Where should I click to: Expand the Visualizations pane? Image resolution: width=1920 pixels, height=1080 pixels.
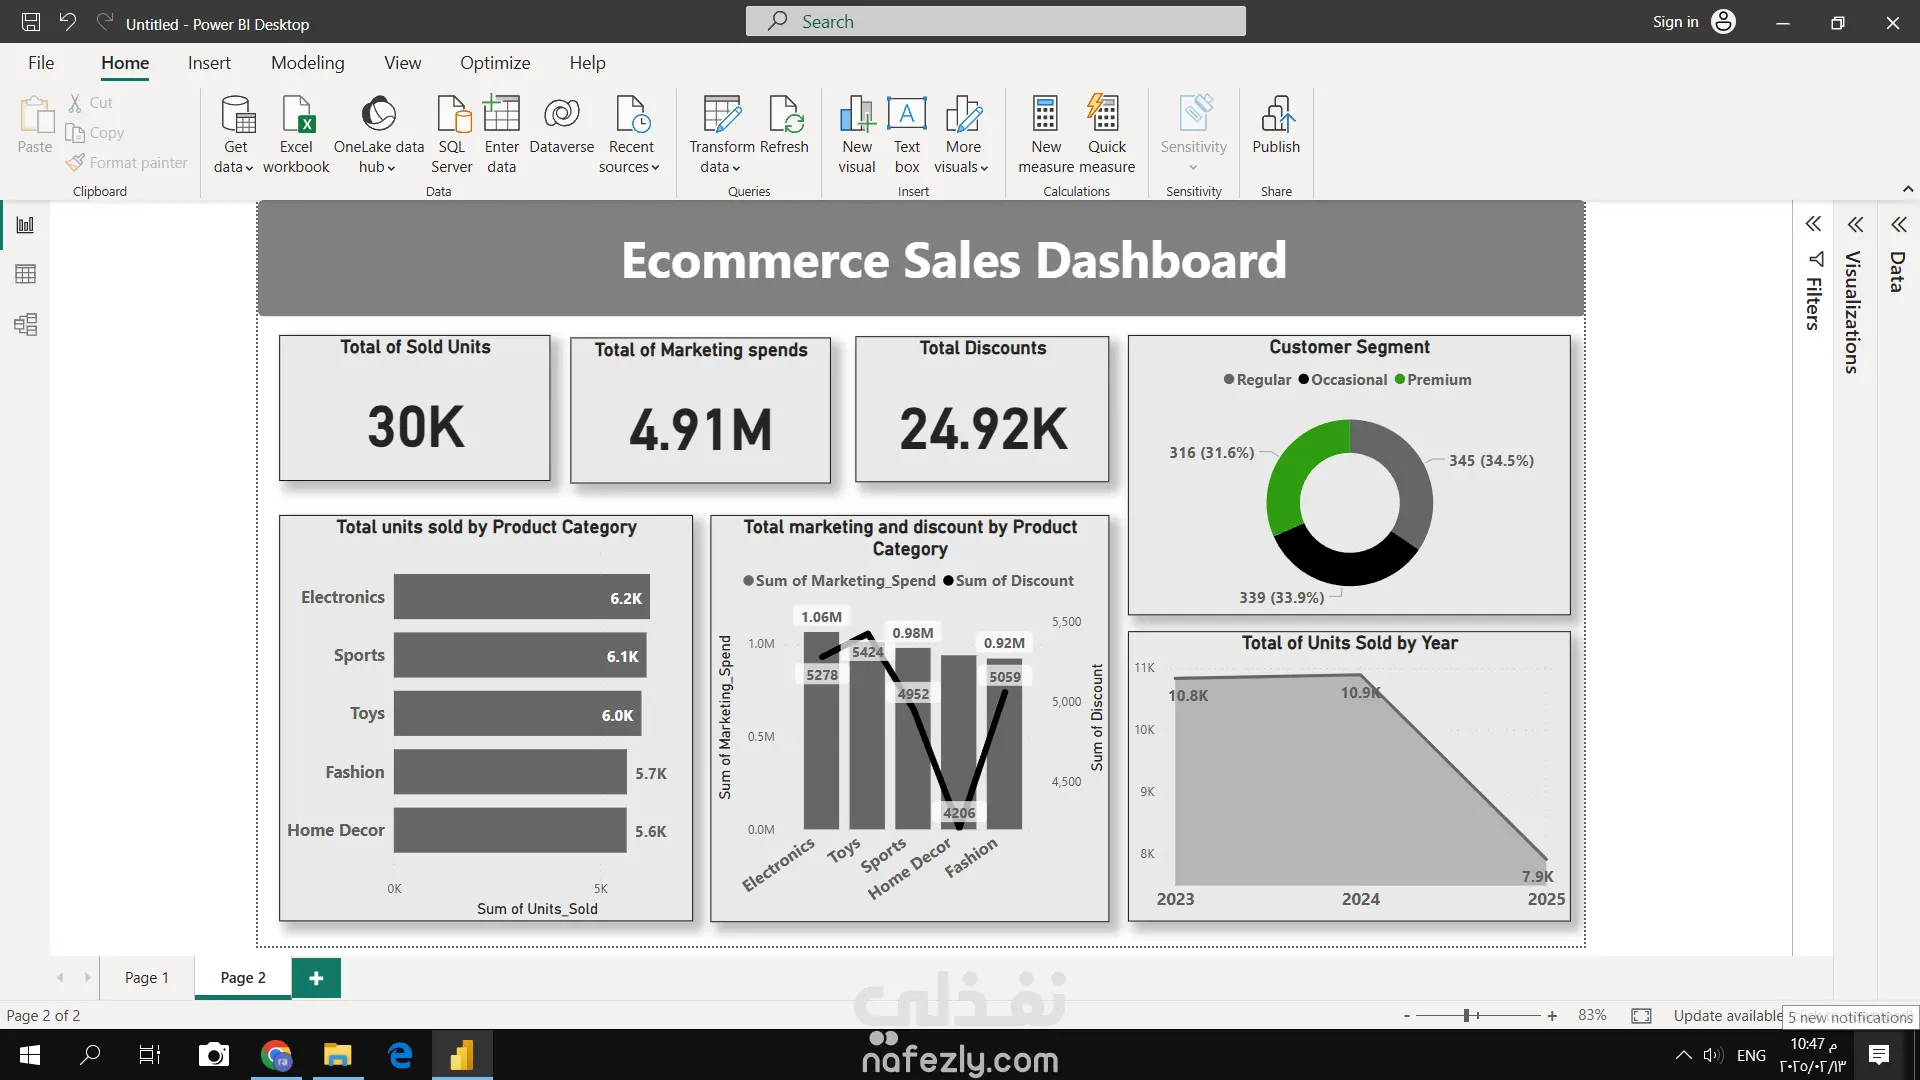[x=1855, y=224]
